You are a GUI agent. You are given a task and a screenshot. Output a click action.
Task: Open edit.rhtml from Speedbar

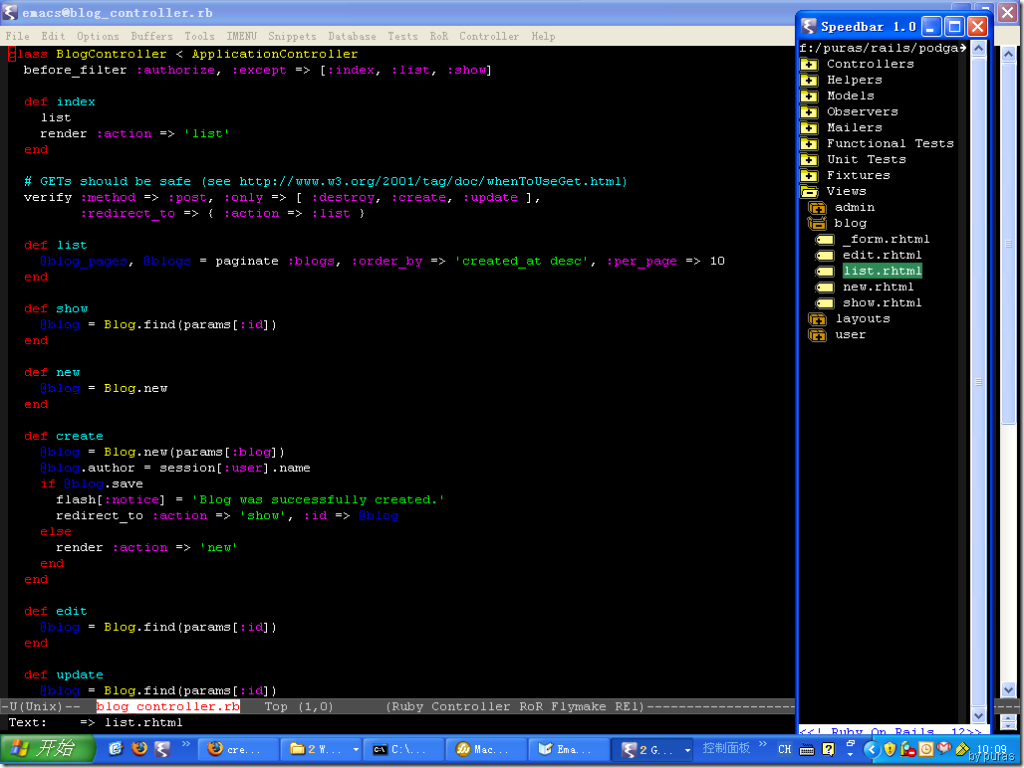882,255
